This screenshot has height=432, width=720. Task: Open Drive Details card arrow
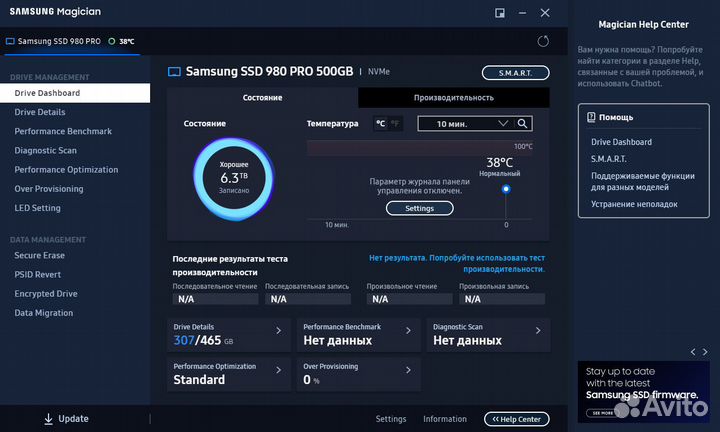(279, 331)
